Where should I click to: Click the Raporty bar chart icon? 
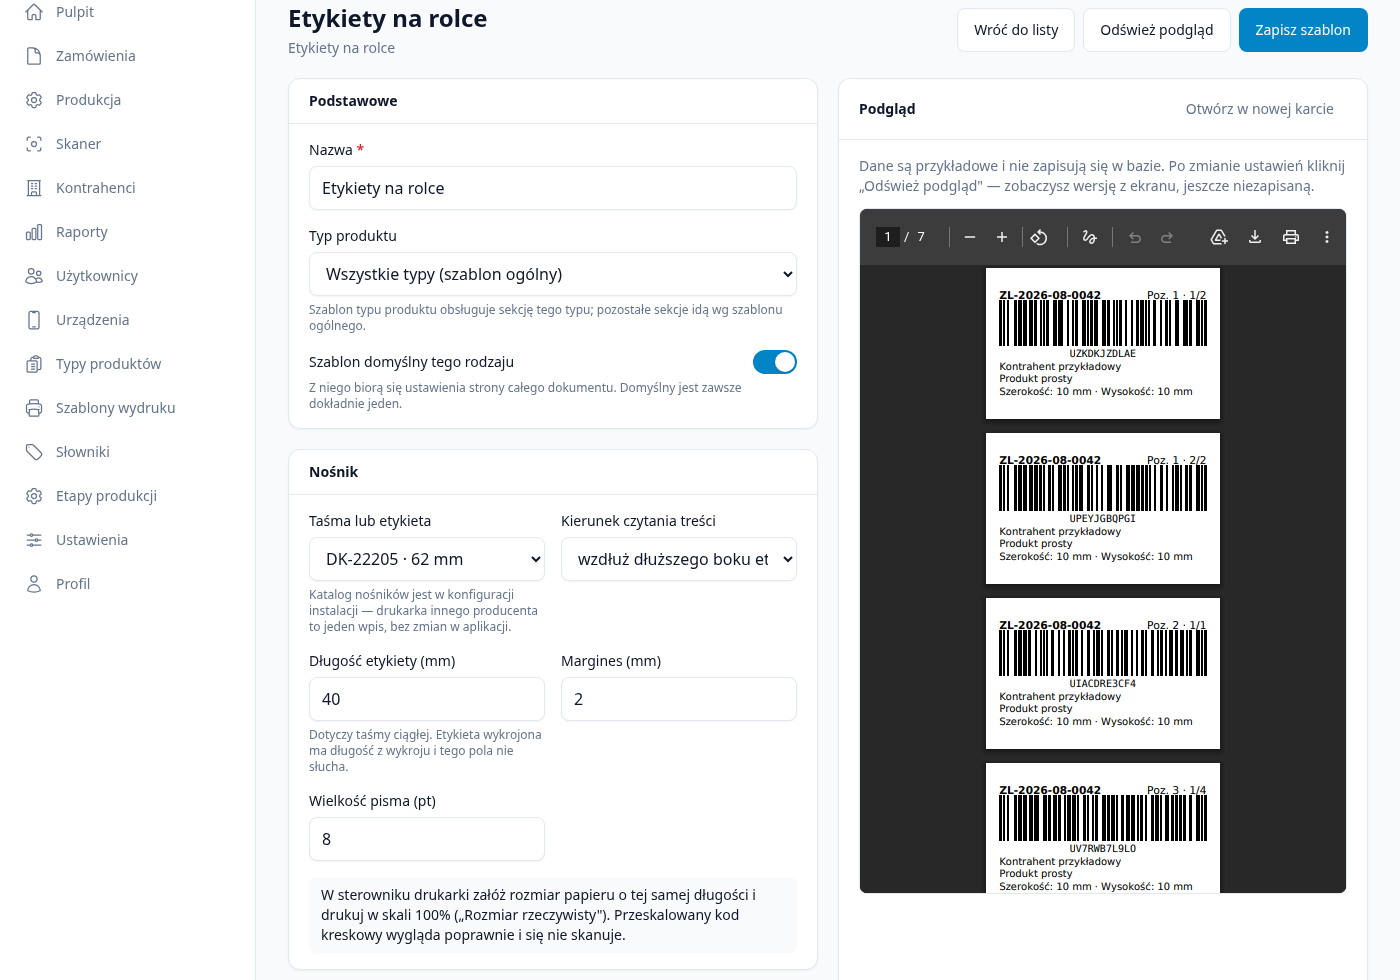34,232
